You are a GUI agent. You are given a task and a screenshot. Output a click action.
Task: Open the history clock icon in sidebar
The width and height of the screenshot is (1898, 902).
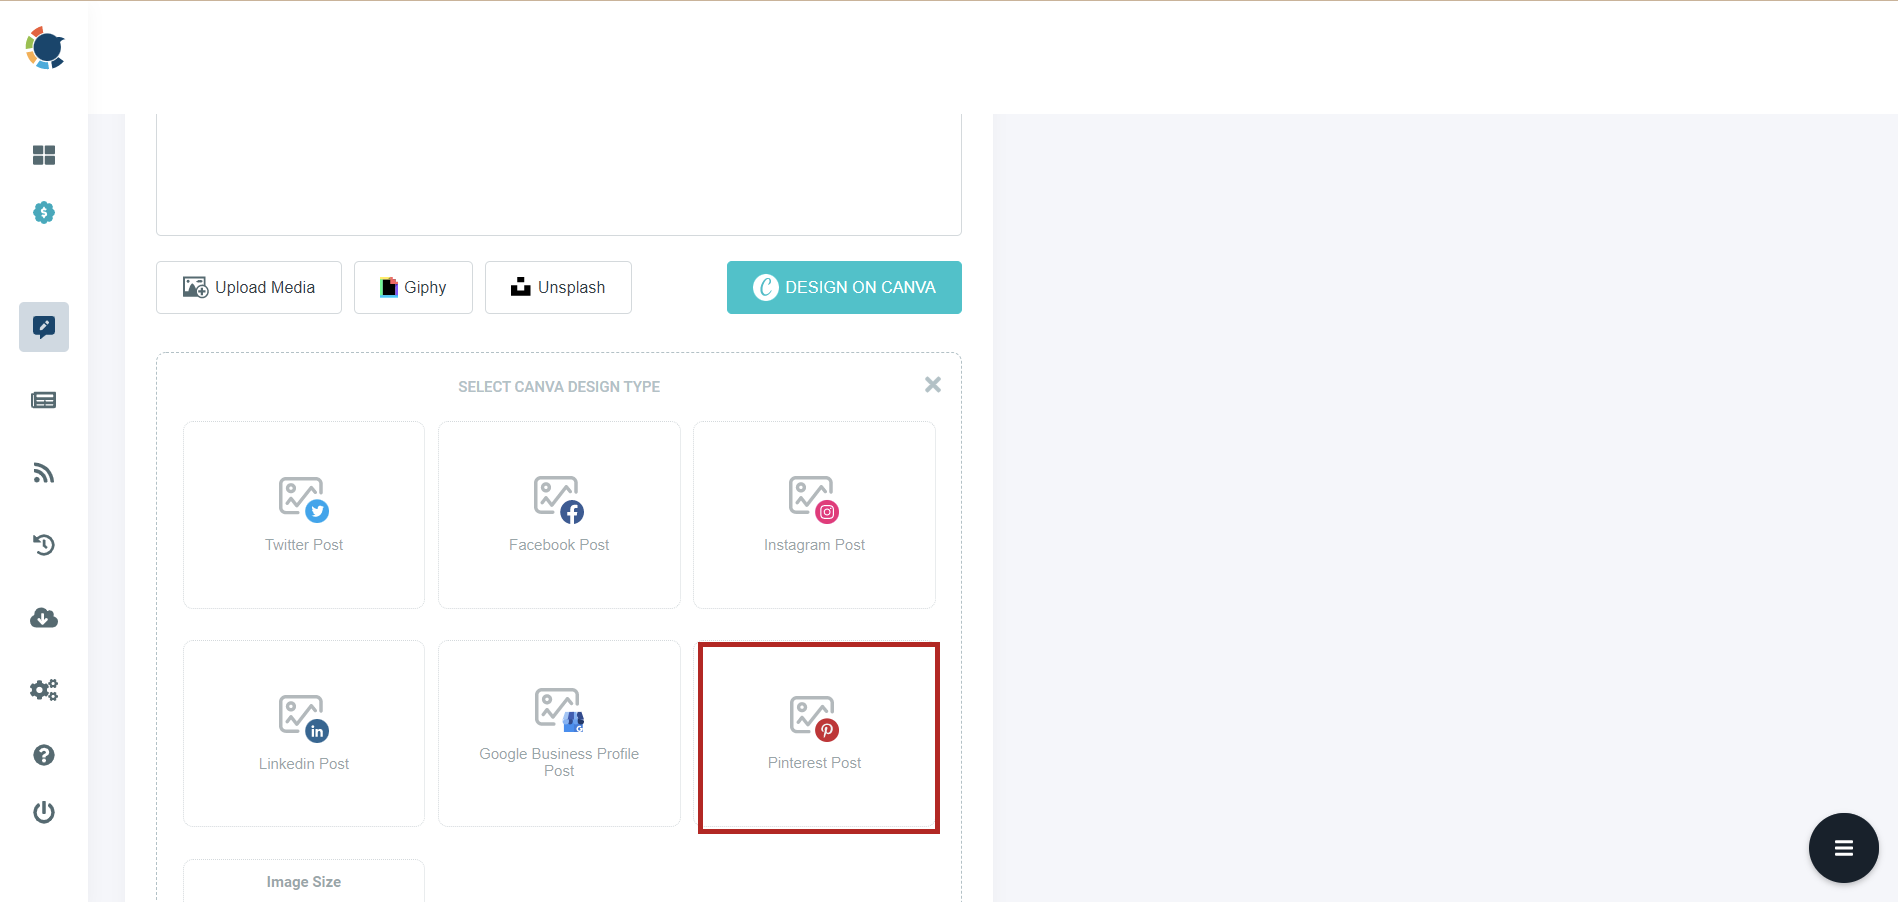(x=44, y=545)
